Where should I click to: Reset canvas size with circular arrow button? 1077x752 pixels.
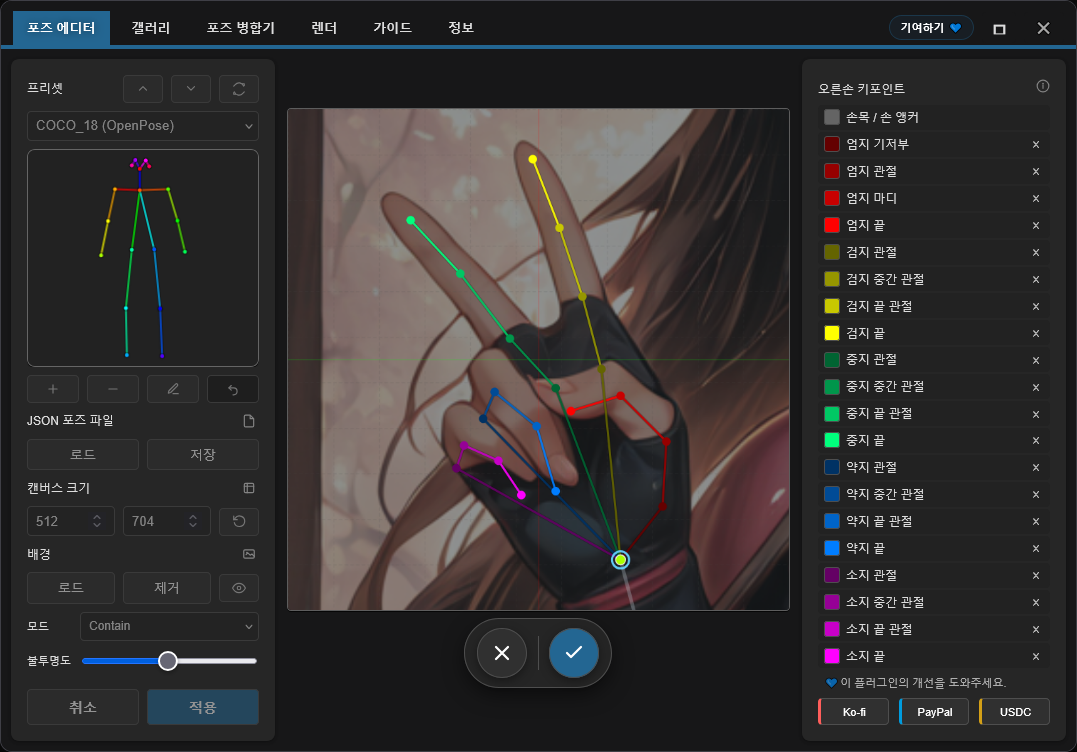(239, 521)
